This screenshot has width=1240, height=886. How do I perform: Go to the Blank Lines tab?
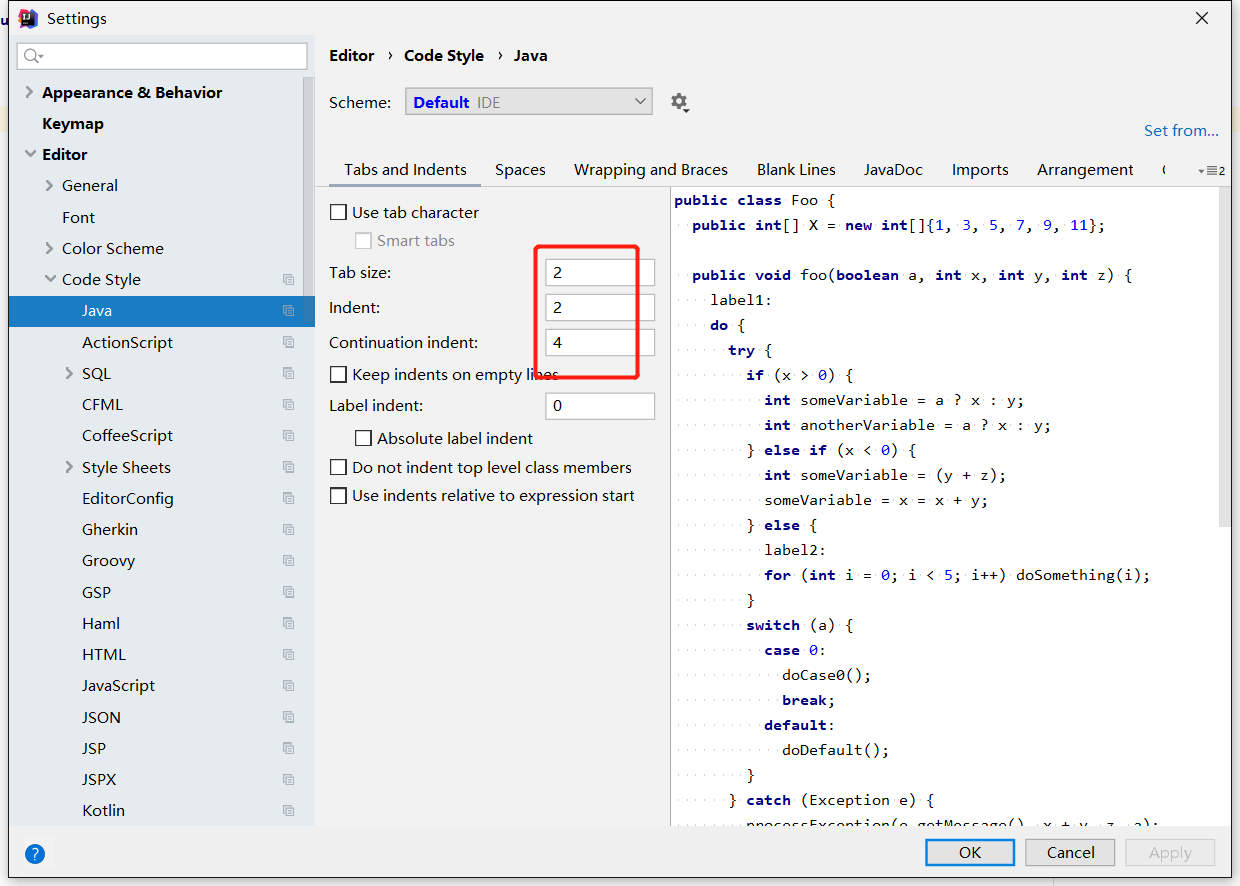pos(796,170)
